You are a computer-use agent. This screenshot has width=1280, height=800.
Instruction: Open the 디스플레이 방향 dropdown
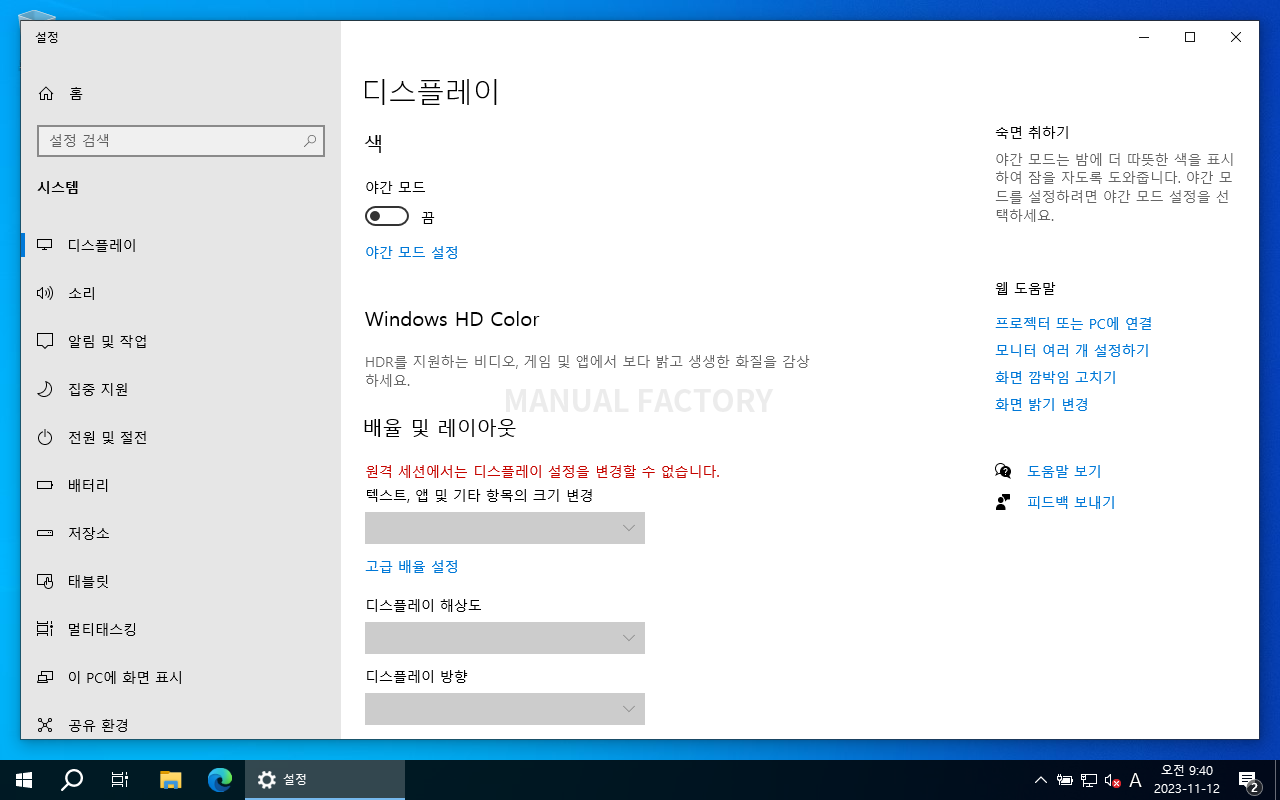[x=505, y=709]
